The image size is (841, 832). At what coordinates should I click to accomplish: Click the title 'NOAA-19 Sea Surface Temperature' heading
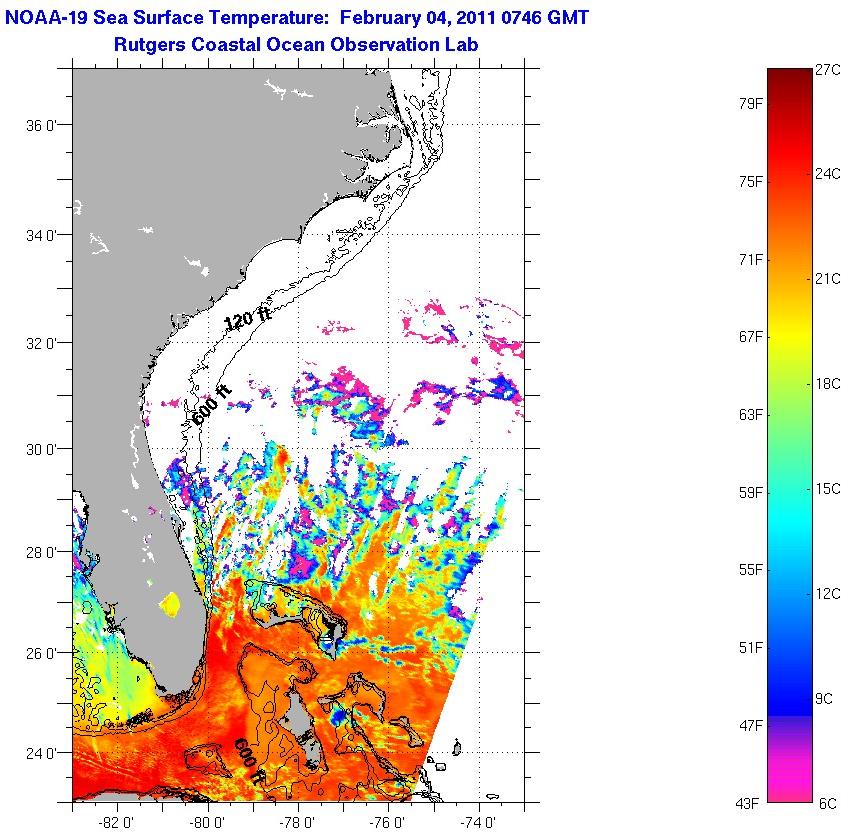click(297, 18)
